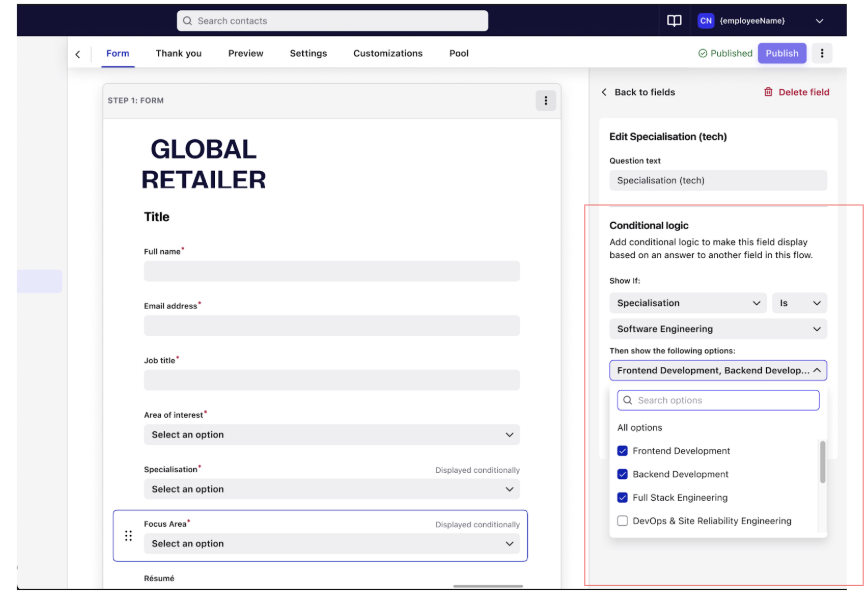
Task: Click the Edit Specialisation (tech) heading
Action: point(668,137)
